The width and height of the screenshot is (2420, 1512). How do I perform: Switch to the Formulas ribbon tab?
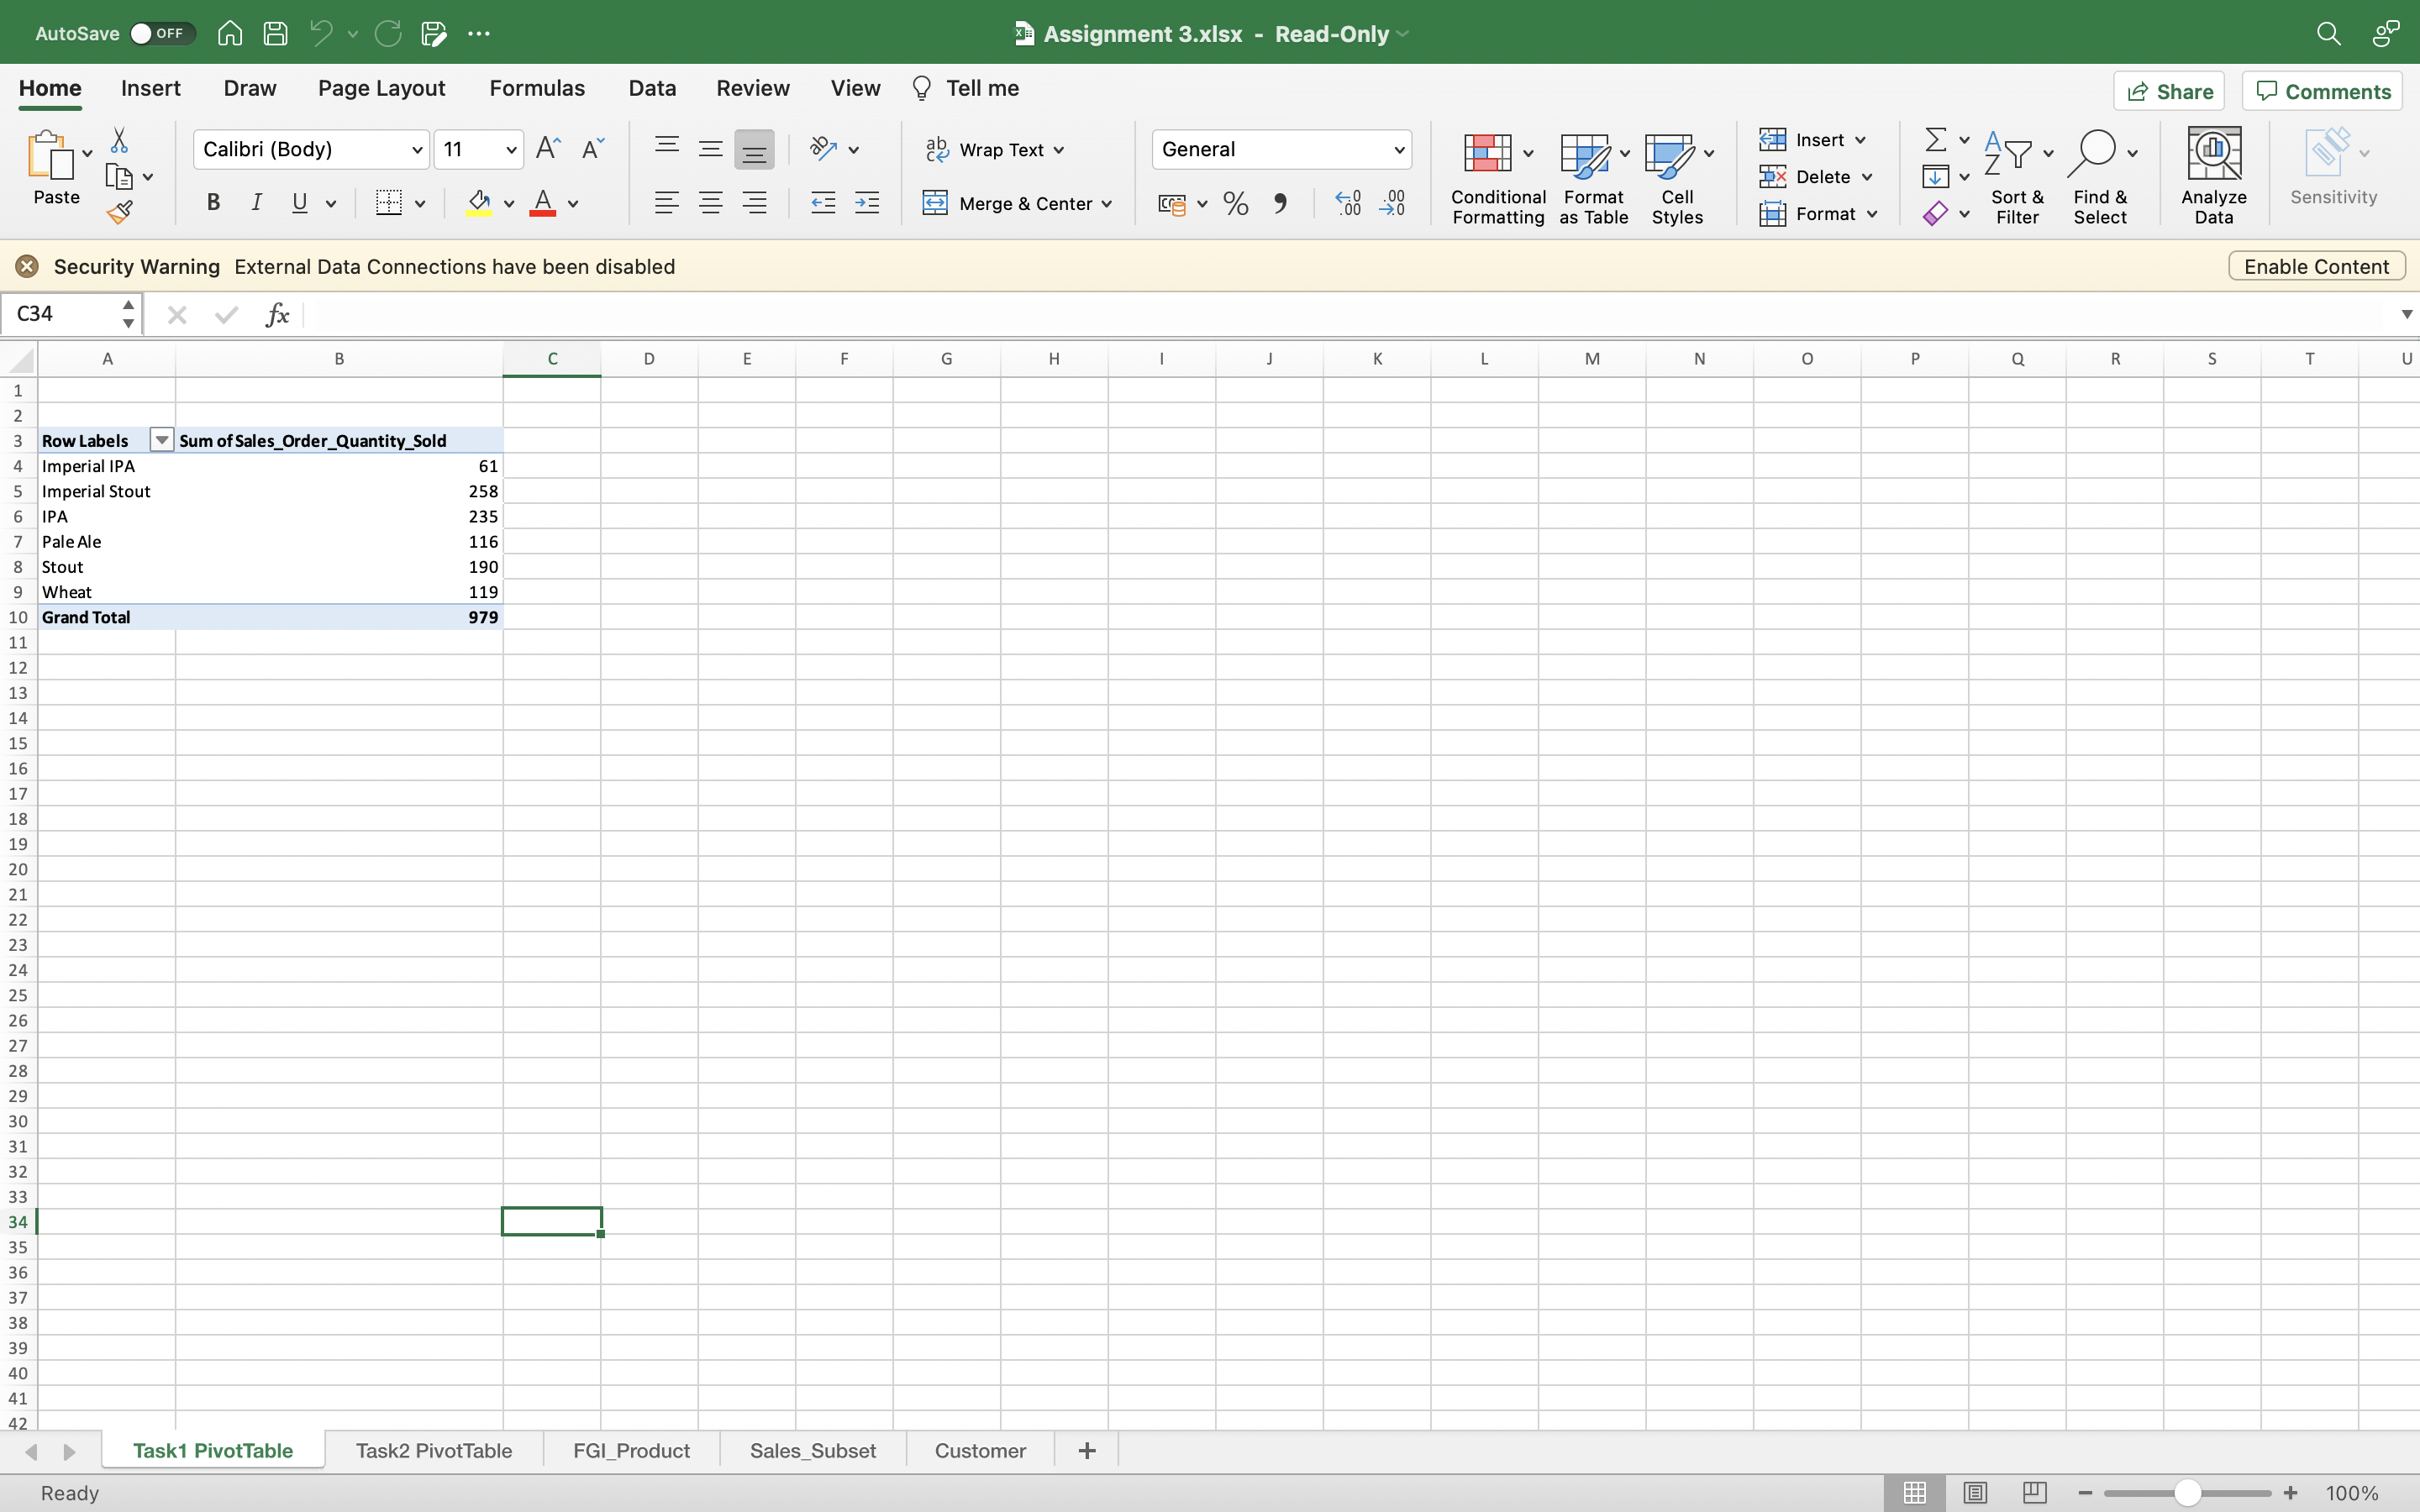[x=537, y=88]
